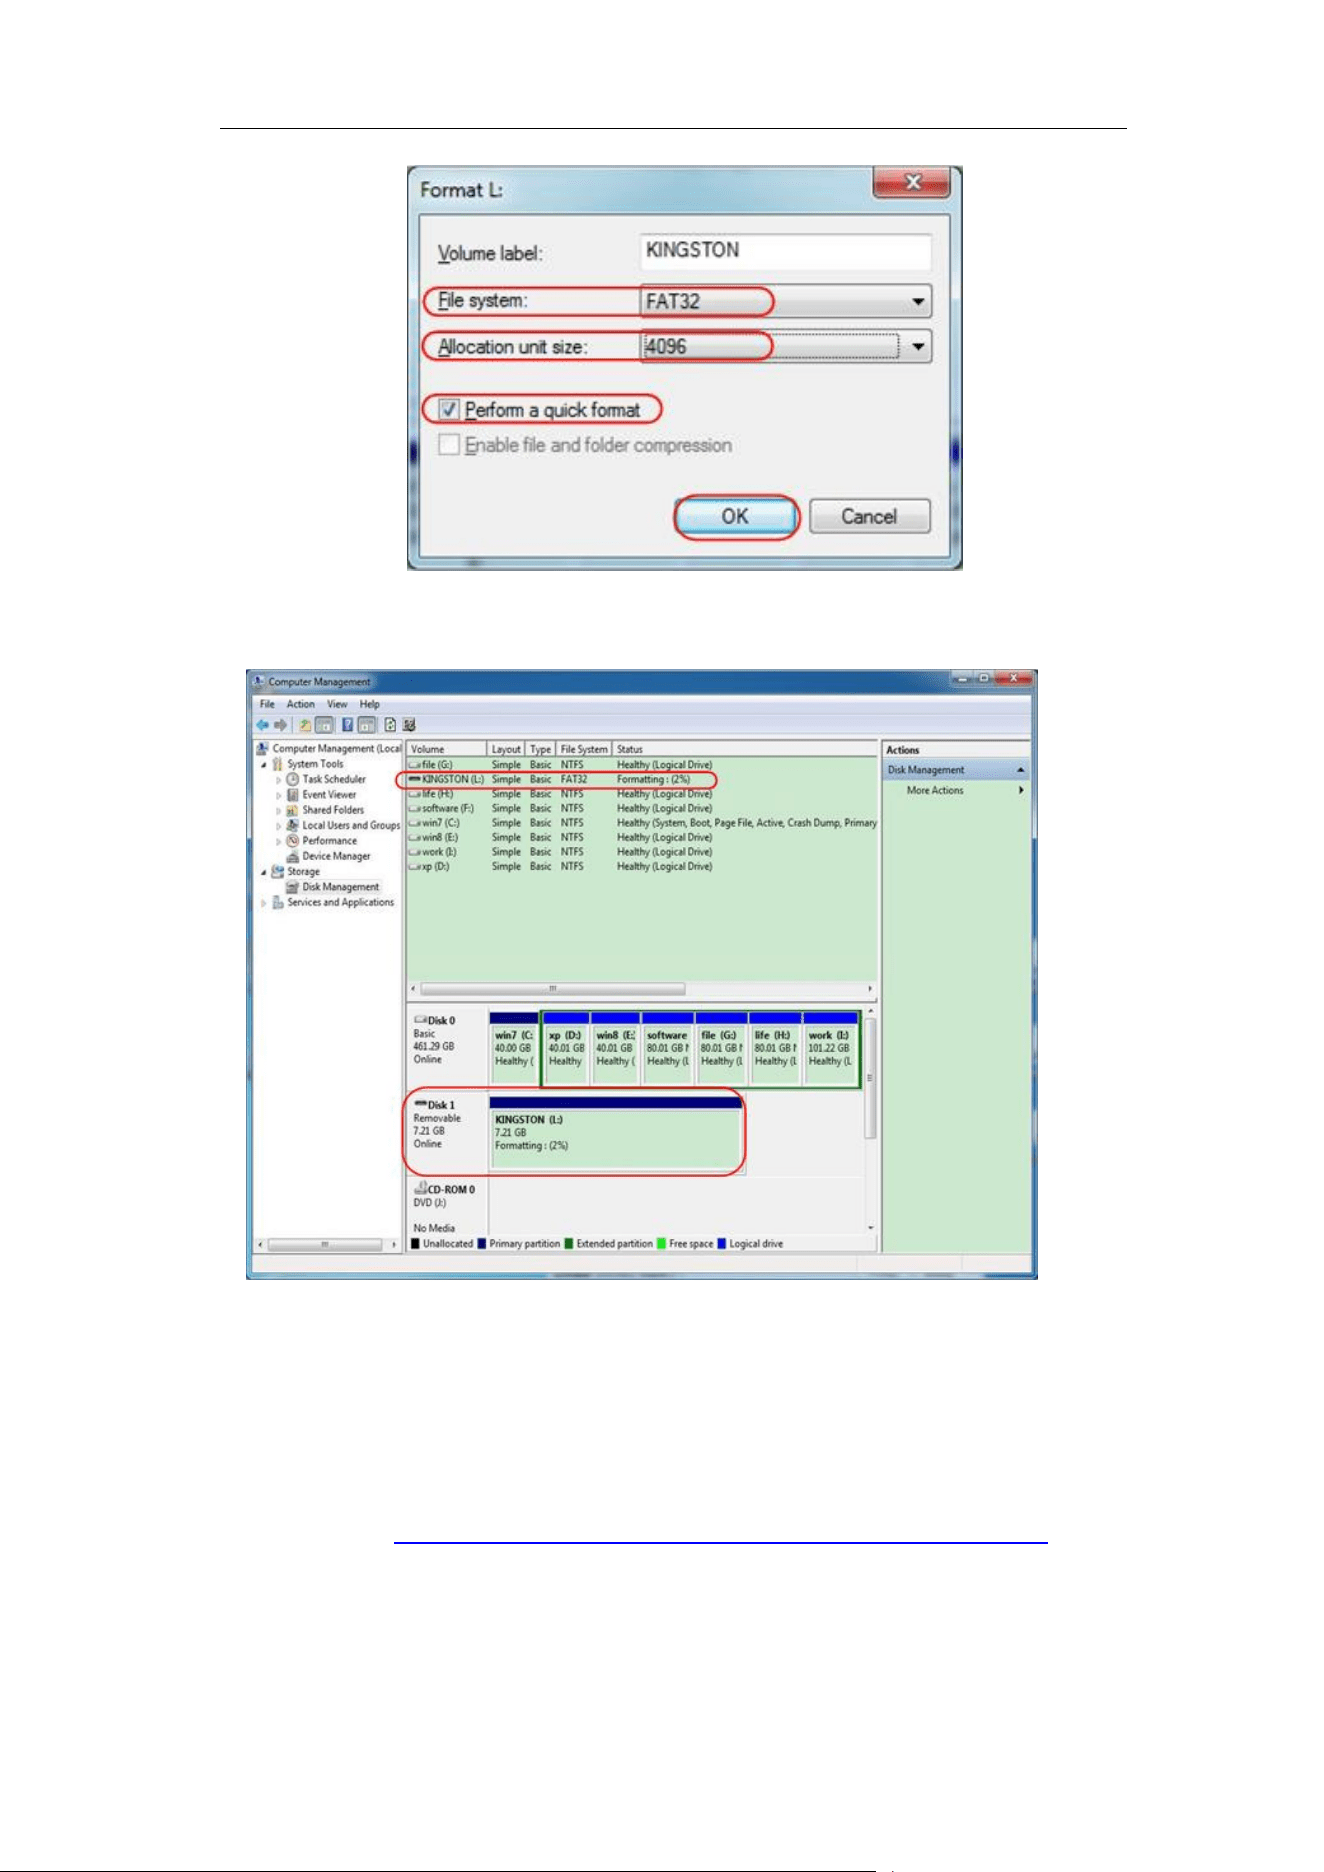Open the View menu
The height and width of the screenshot is (1872, 1324).
(337, 704)
